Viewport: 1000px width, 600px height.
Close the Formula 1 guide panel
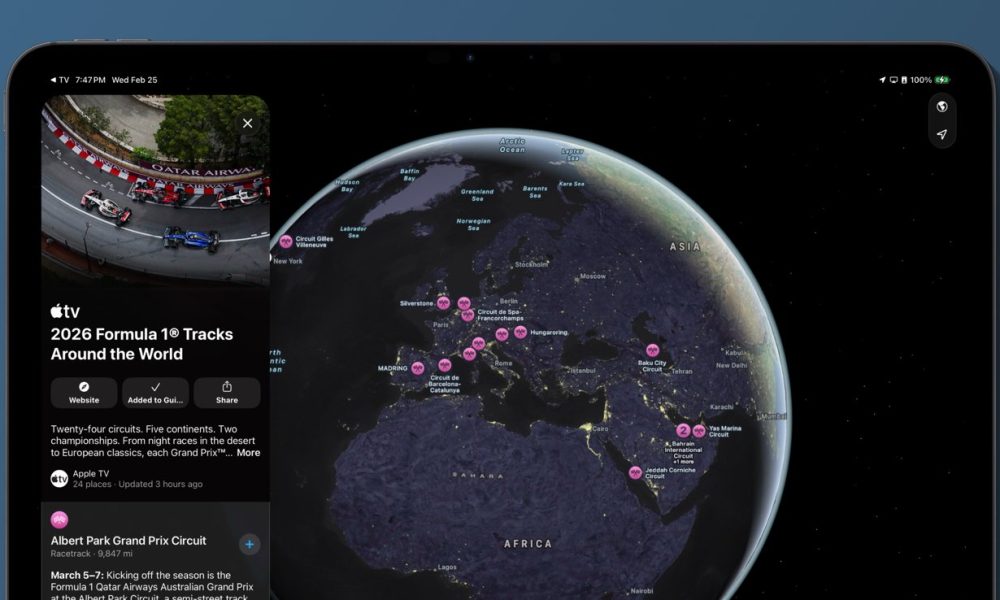tap(247, 123)
